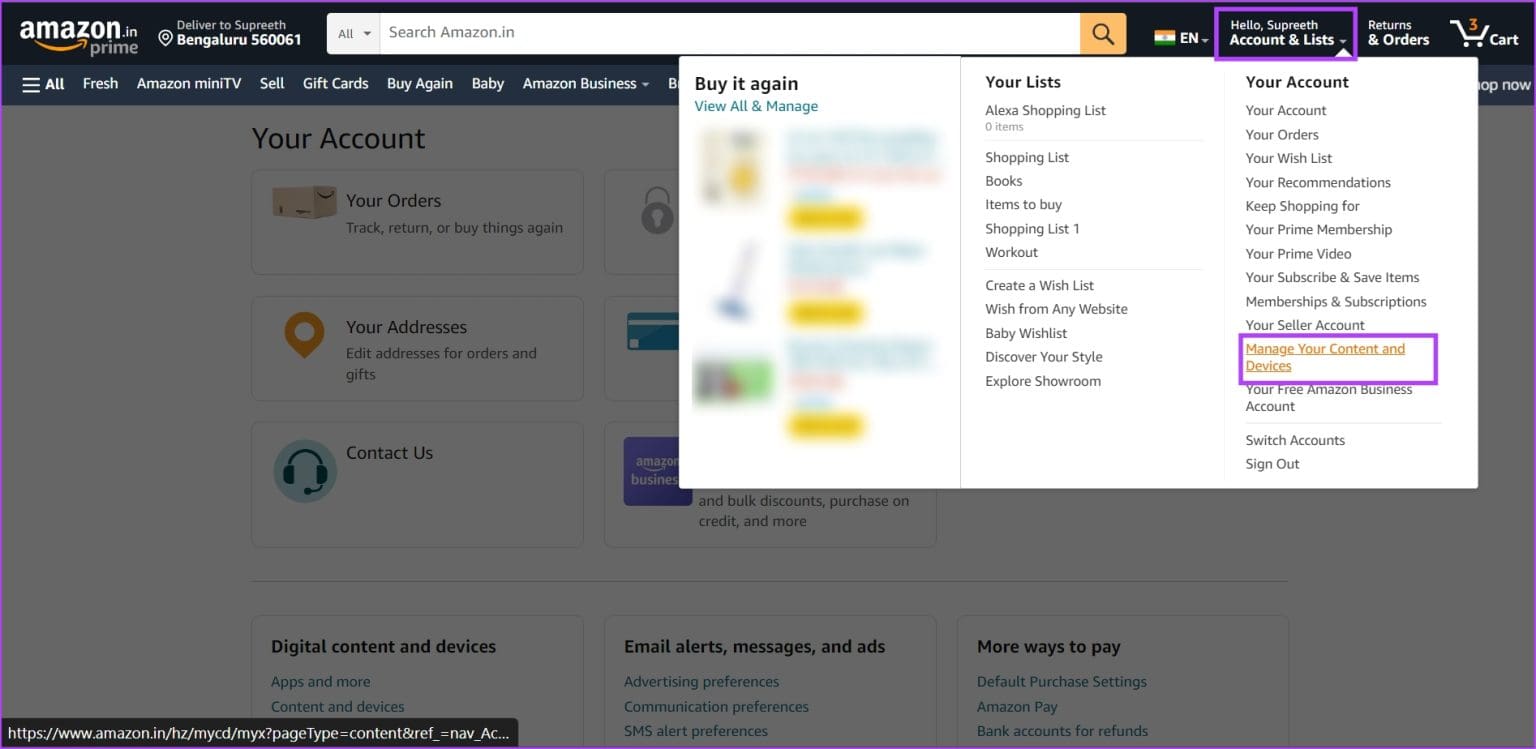Click Discover Your Style

tap(1043, 357)
